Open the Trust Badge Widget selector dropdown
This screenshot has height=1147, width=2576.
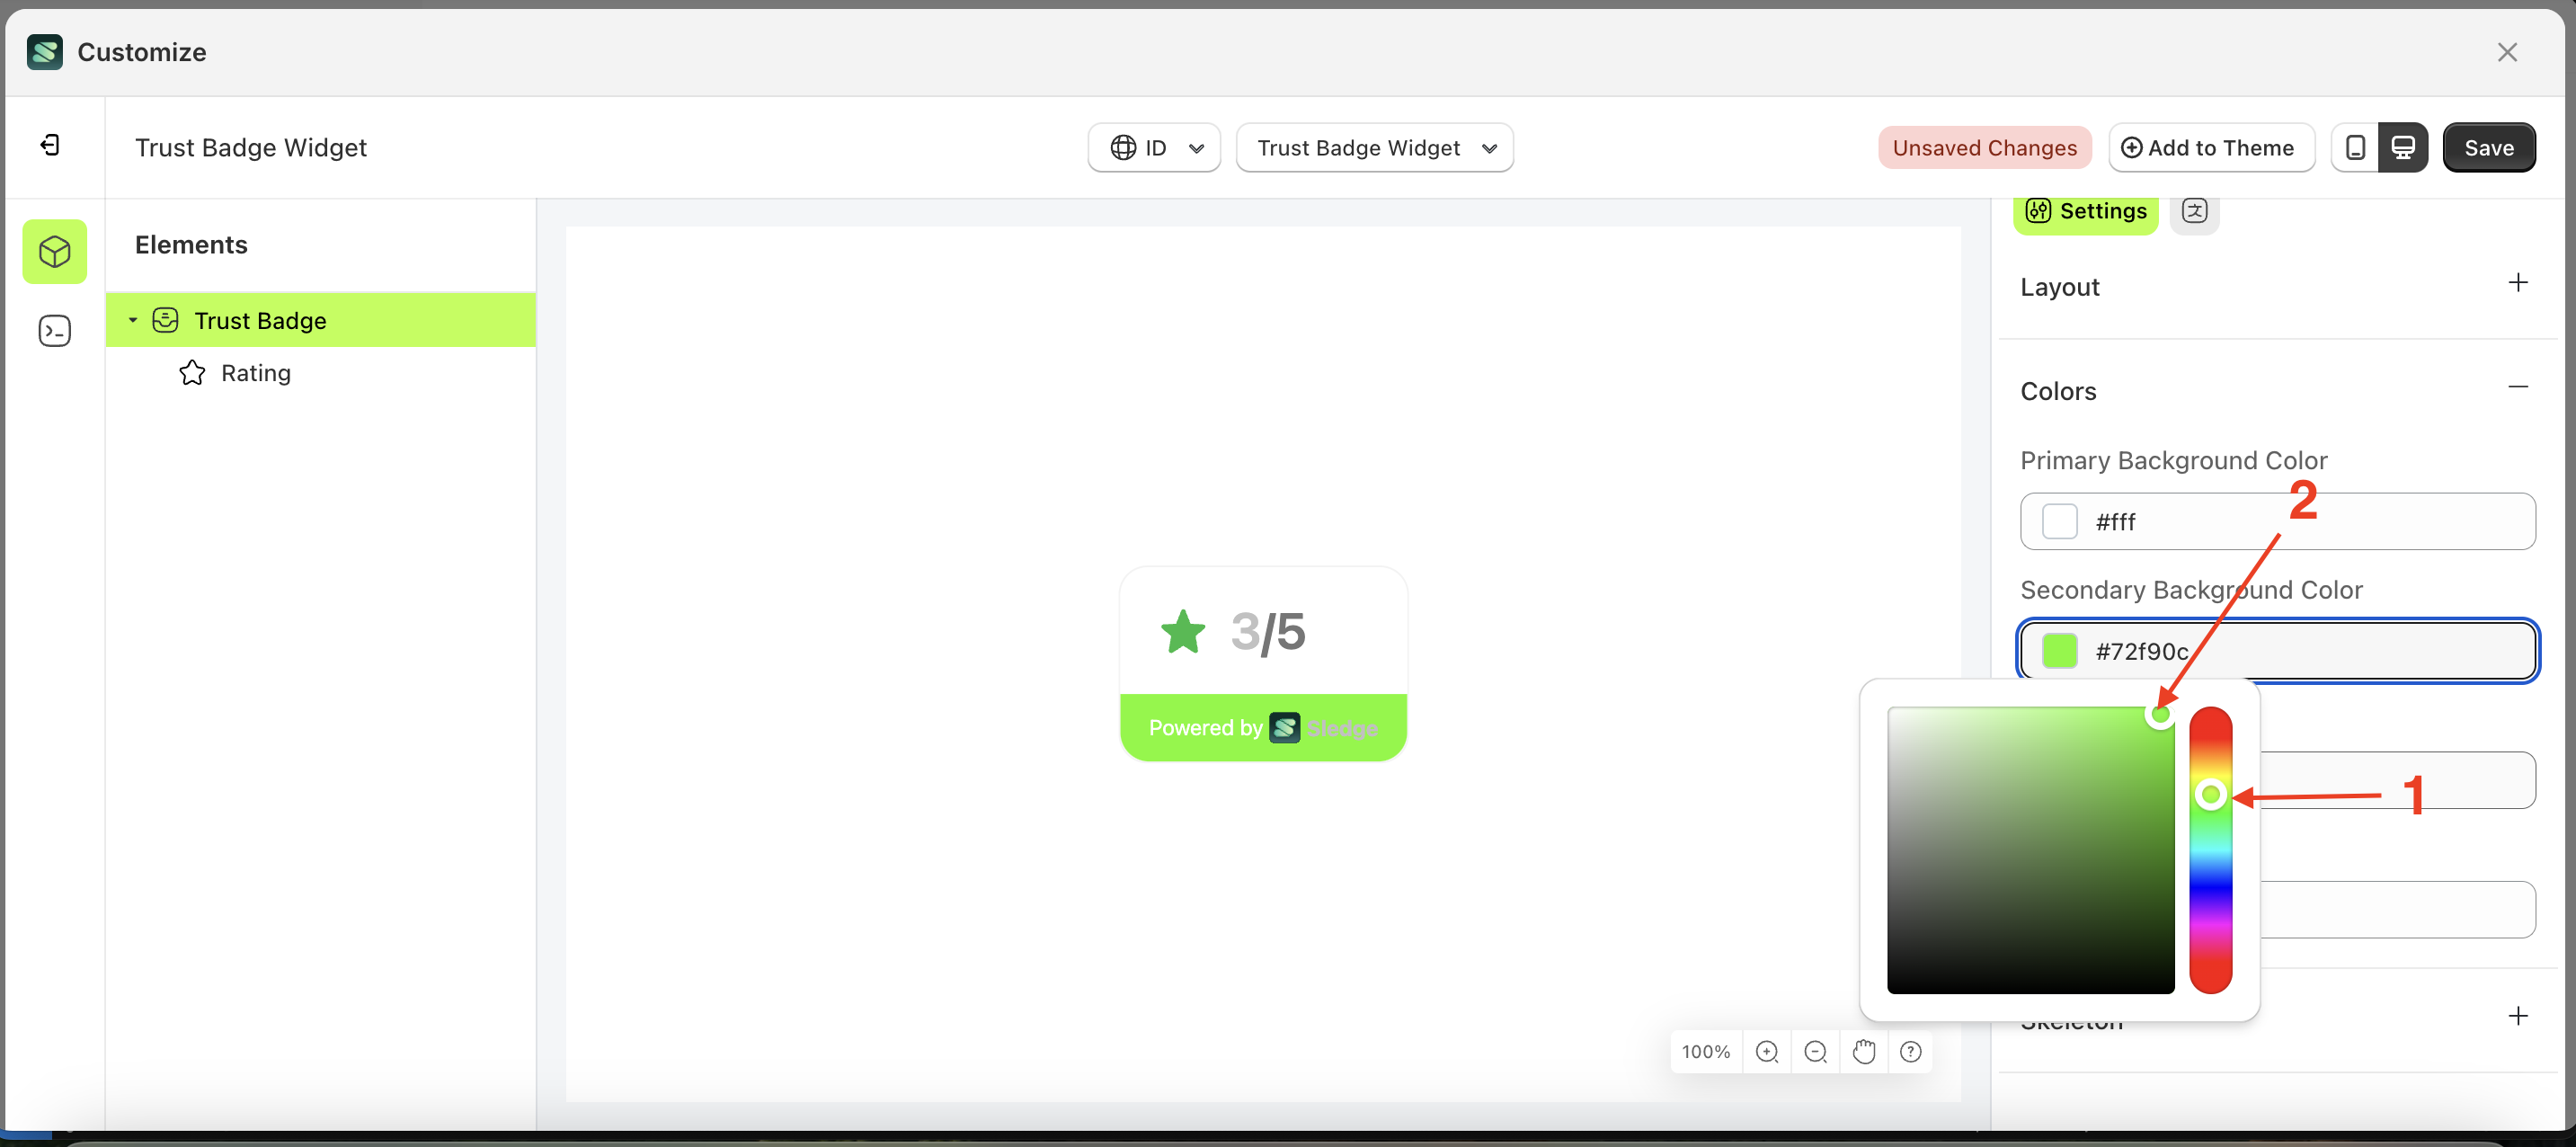(x=1374, y=147)
